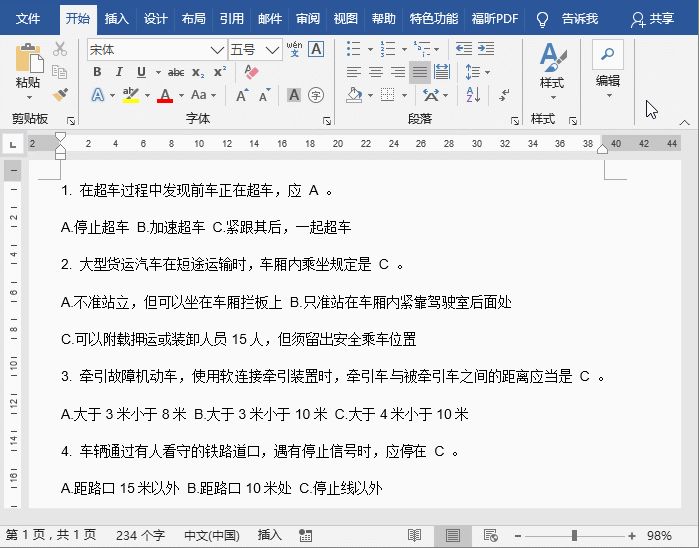The width and height of the screenshot is (699, 548).
Task: Toggle Bold formatting
Action: pos(97,72)
